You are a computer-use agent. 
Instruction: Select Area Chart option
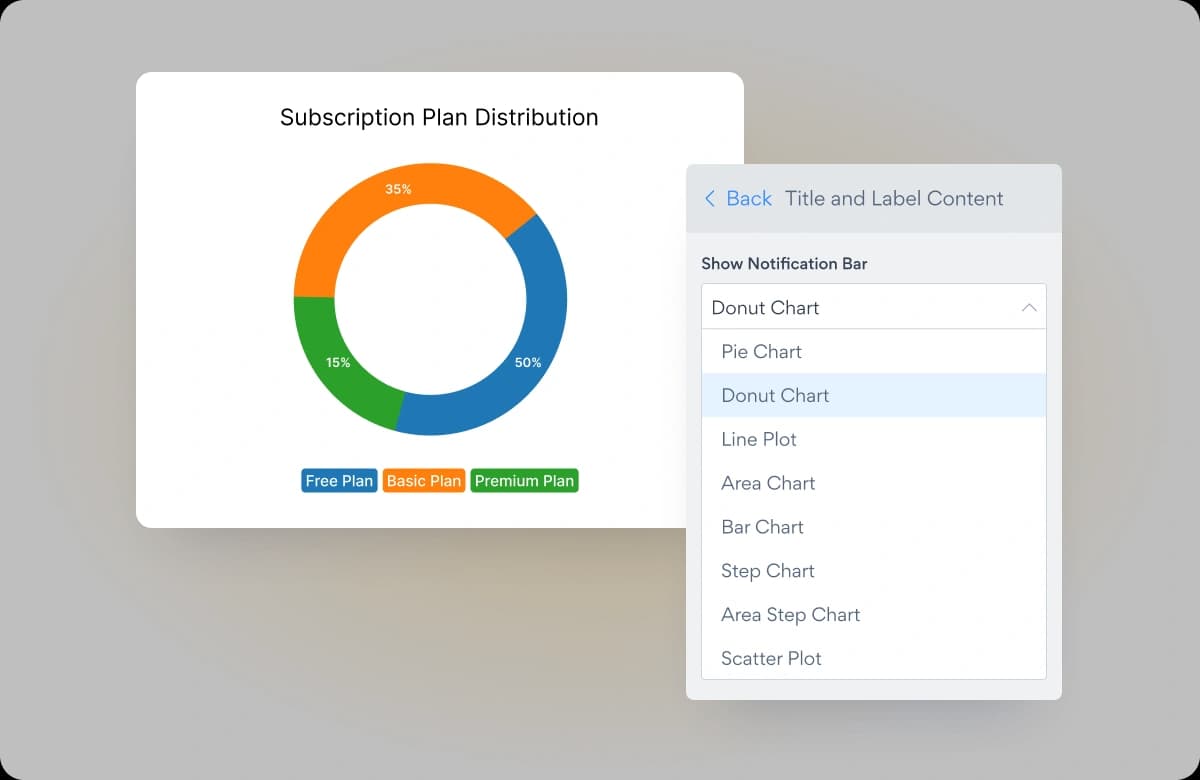click(x=874, y=484)
